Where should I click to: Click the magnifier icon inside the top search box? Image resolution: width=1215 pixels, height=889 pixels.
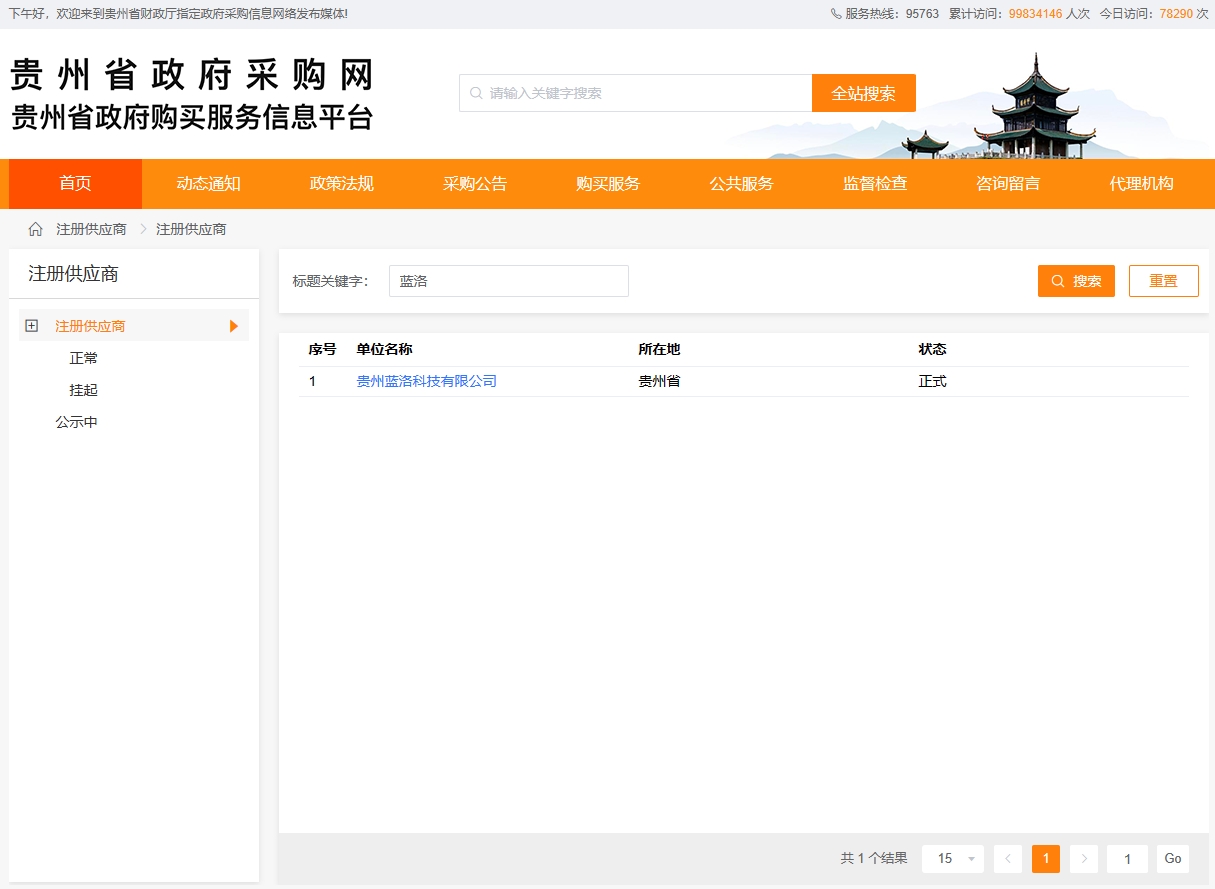[x=475, y=92]
